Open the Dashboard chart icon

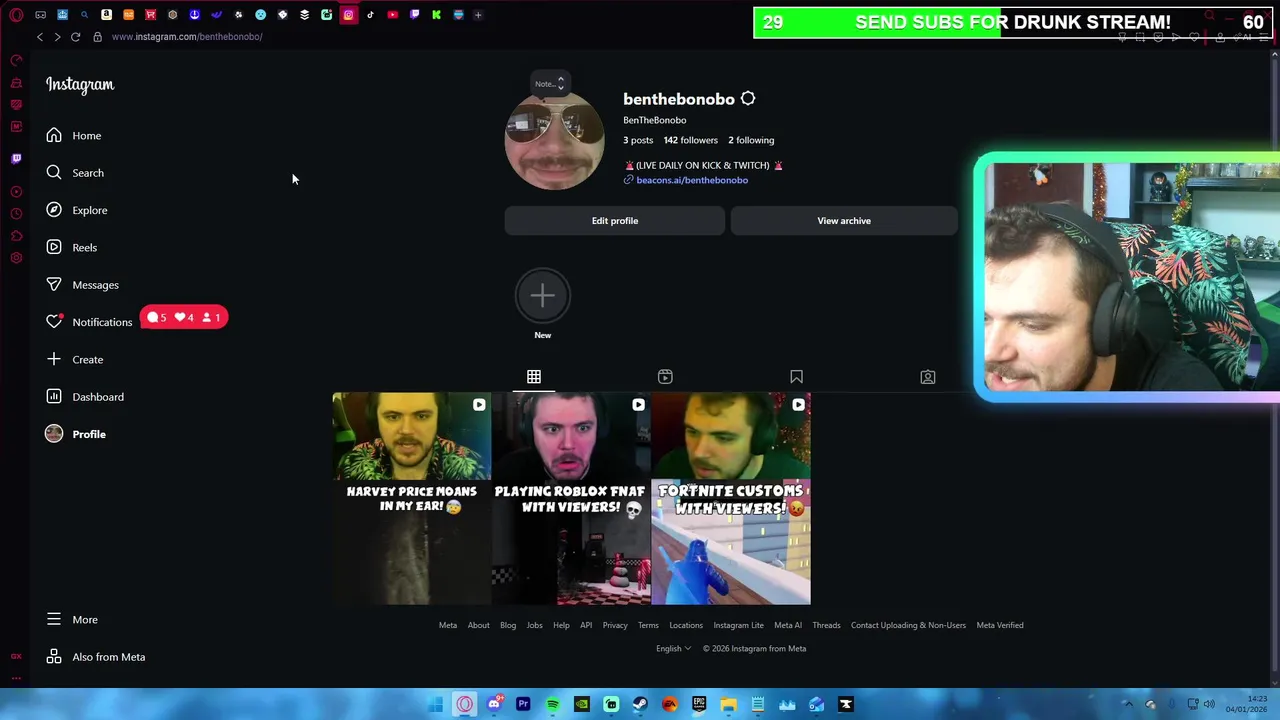(54, 397)
